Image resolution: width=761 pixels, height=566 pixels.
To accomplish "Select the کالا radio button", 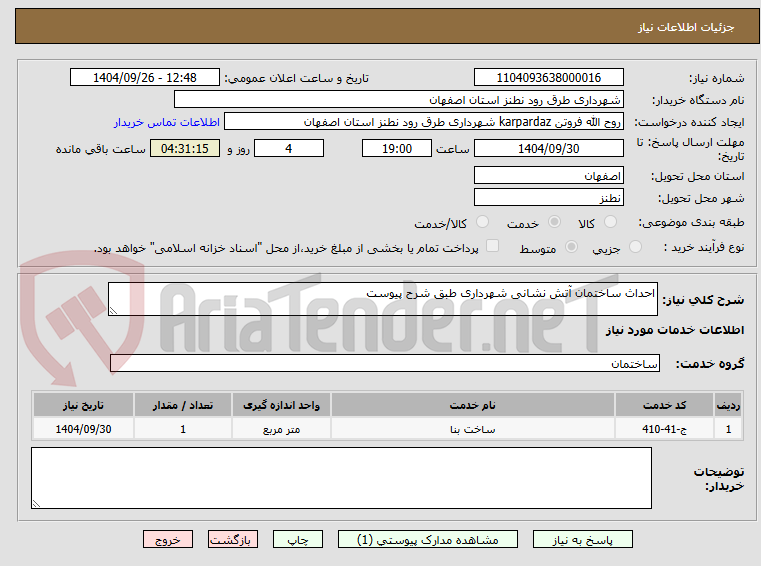I will click(x=610, y=222).
